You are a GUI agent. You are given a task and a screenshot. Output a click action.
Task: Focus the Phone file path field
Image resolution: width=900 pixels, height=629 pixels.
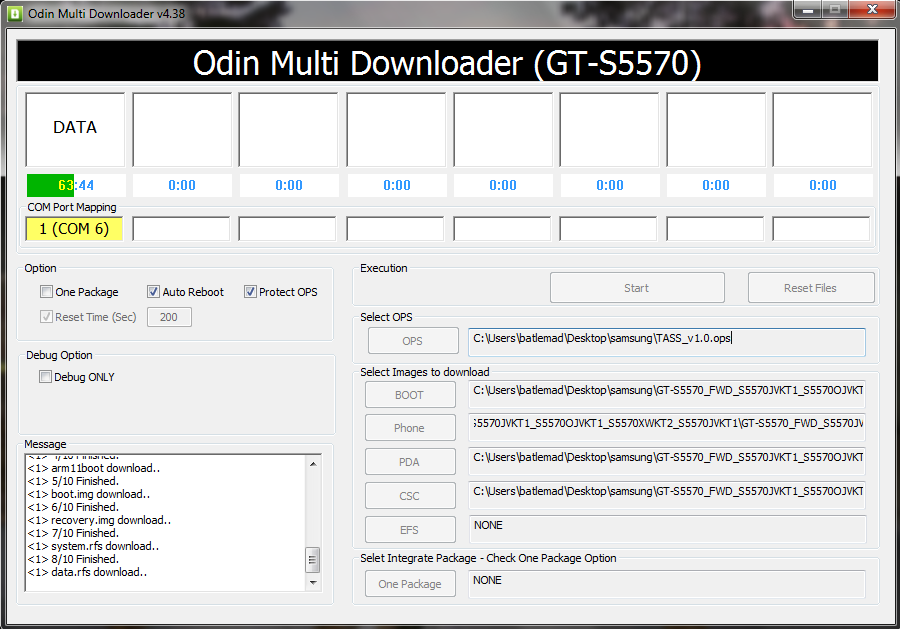(666, 427)
